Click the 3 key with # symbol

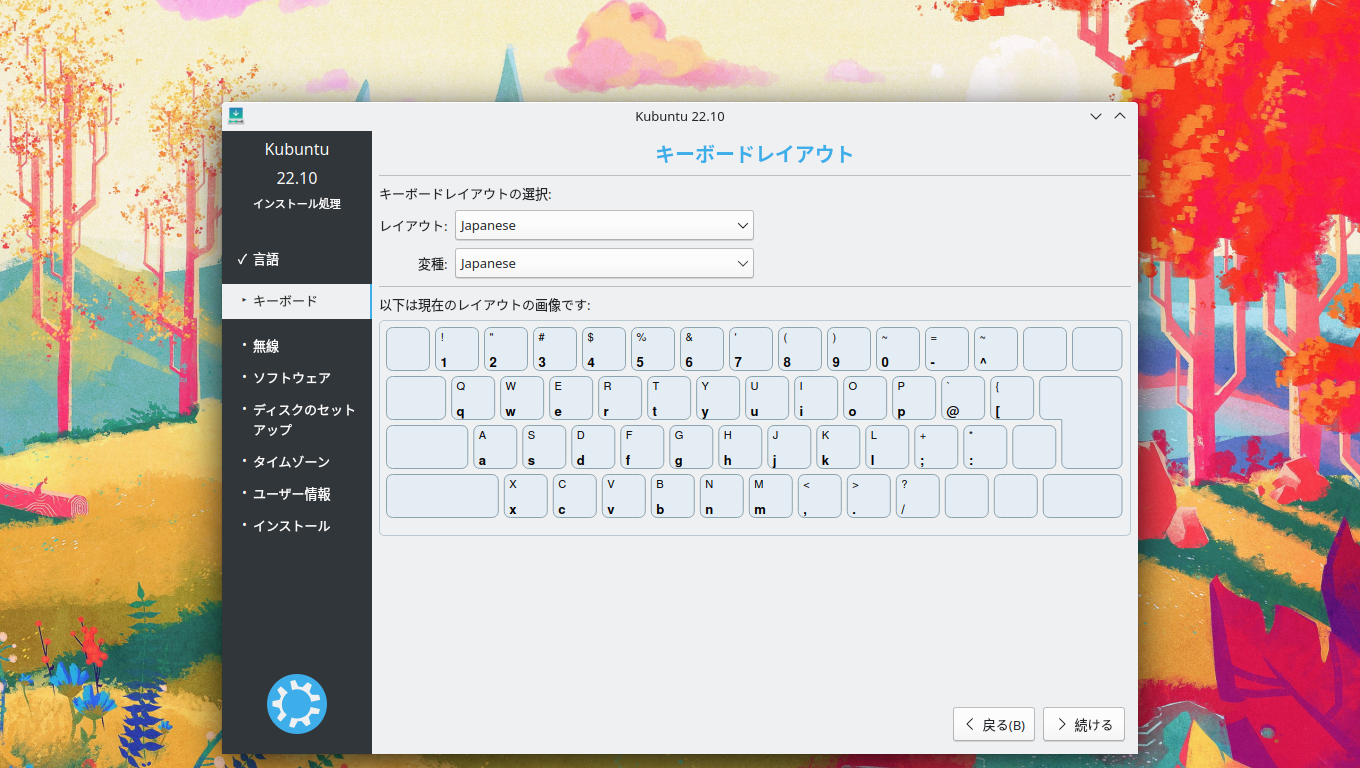[x=555, y=349]
